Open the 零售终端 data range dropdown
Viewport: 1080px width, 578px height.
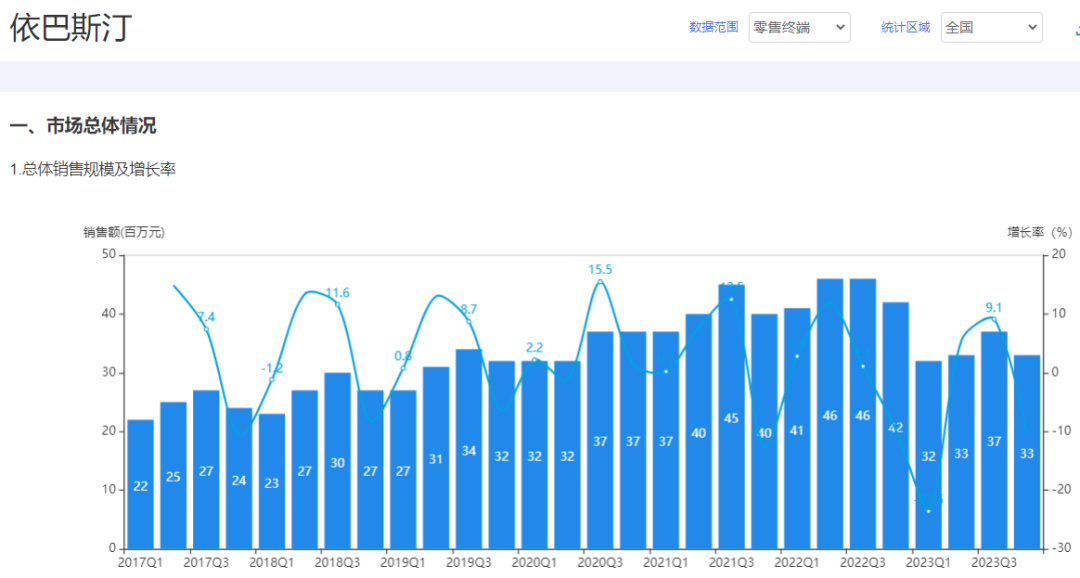(799, 28)
